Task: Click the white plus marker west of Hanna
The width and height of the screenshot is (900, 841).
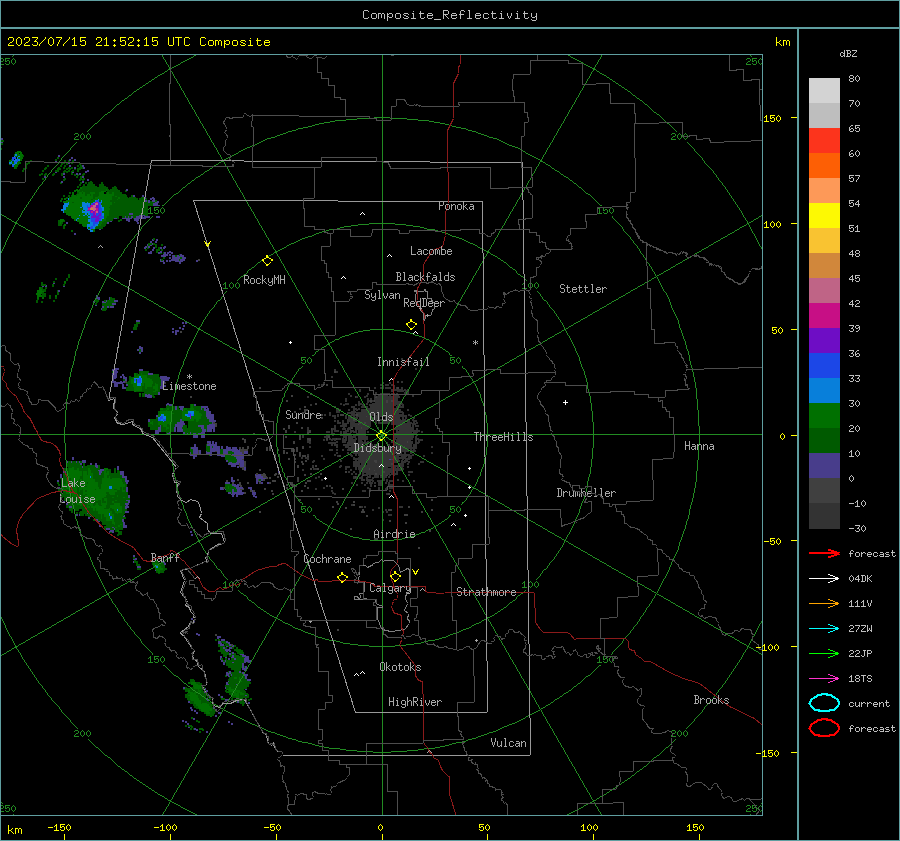Action: 565,402
